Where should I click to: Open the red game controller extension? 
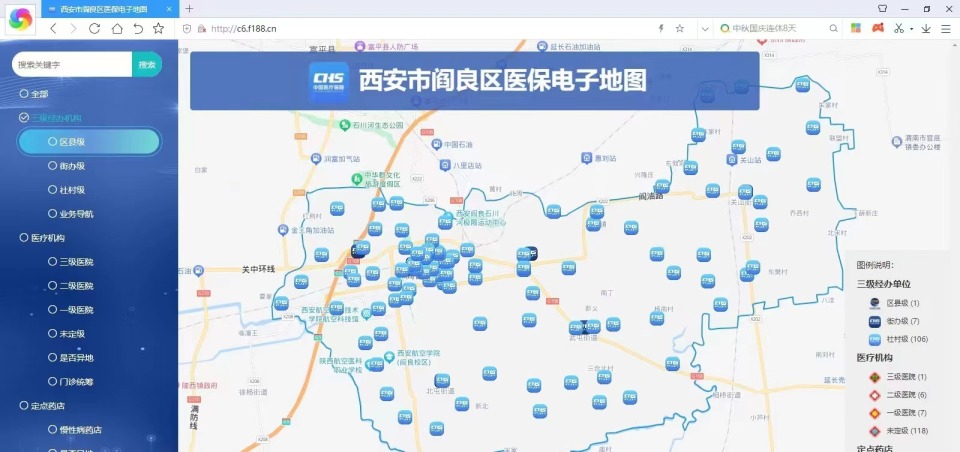click(x=877, y=28)
